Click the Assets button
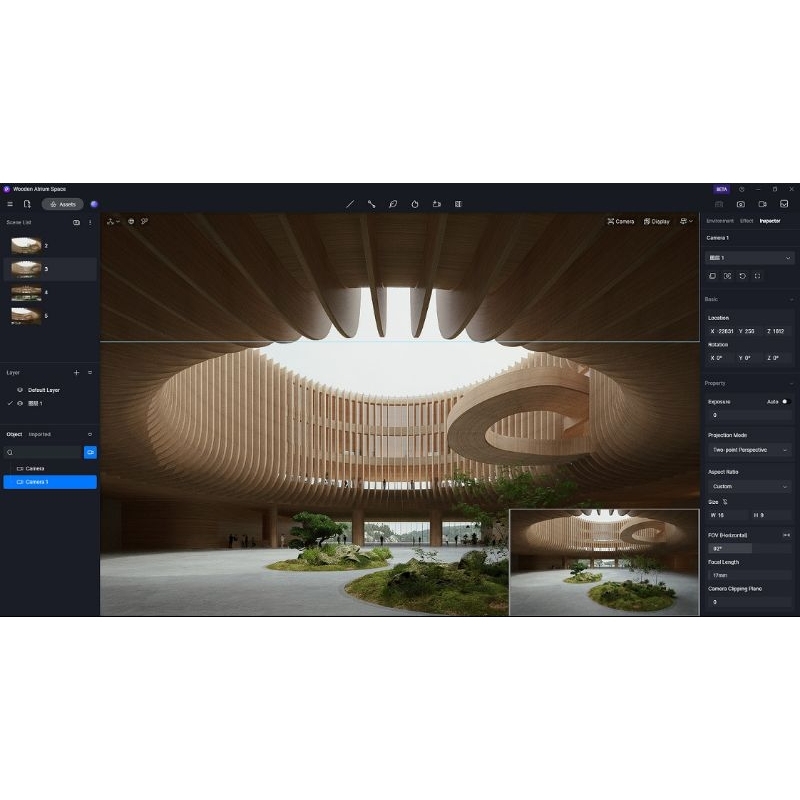This screenshot has width=800, height=800. (63, 204)
